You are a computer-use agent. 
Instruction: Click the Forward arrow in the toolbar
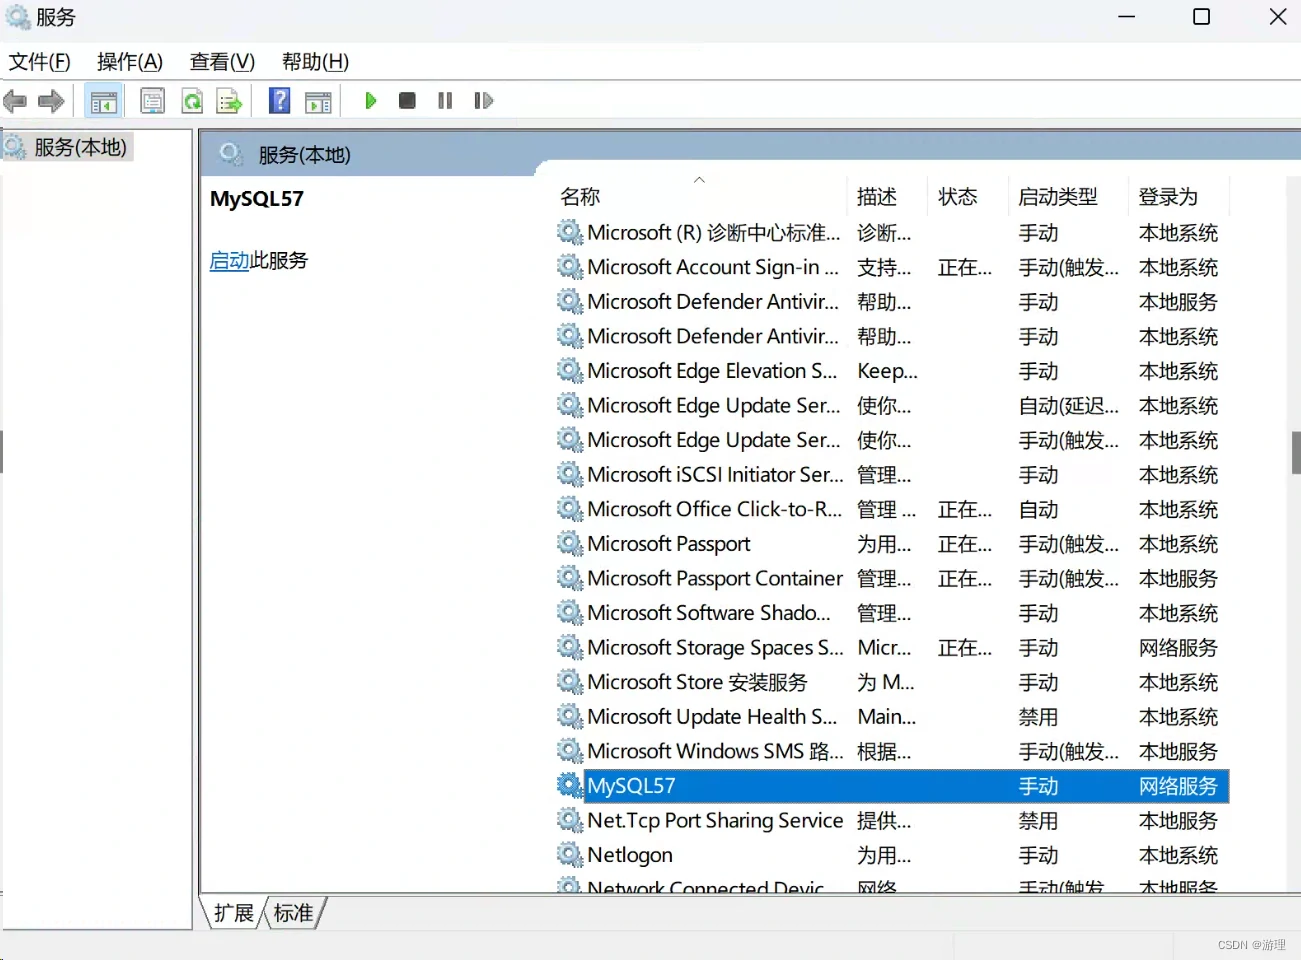point(51,101)
